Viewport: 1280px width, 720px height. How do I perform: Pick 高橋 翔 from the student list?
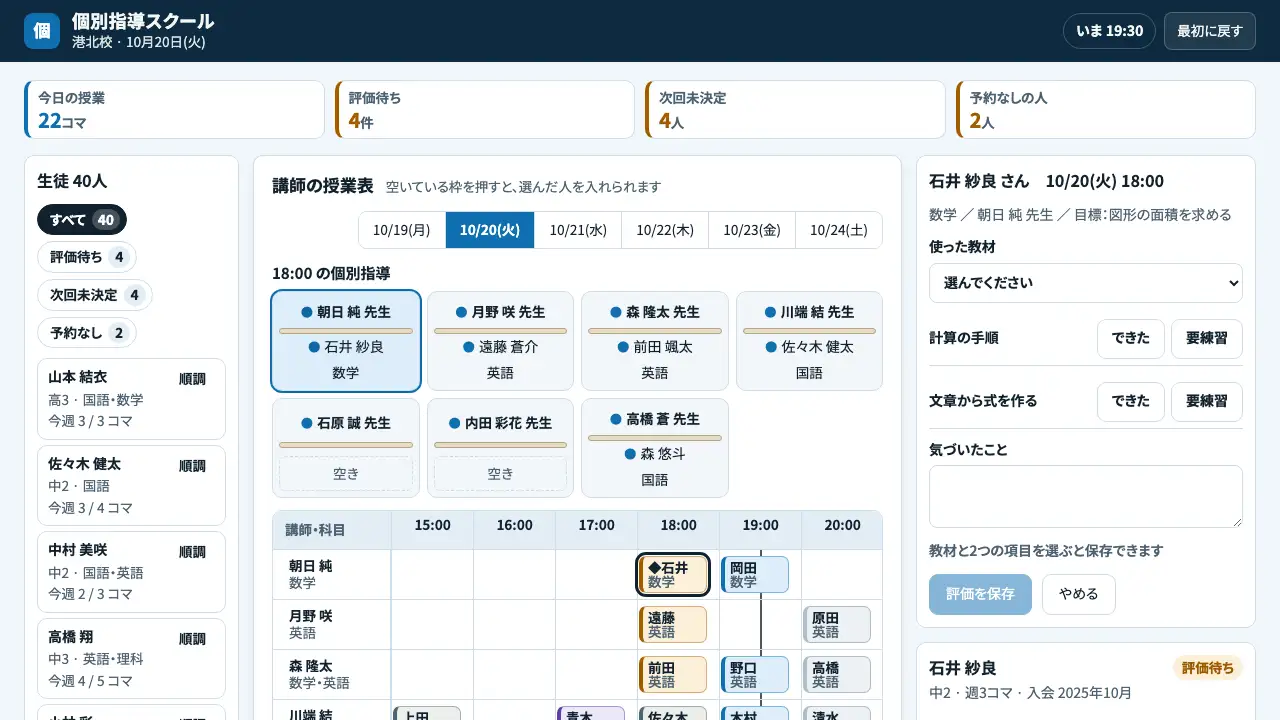[x=131, y=659]
